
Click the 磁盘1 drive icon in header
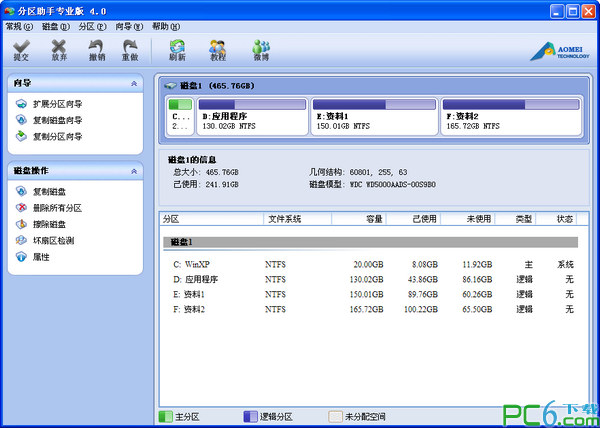point(171,86)
